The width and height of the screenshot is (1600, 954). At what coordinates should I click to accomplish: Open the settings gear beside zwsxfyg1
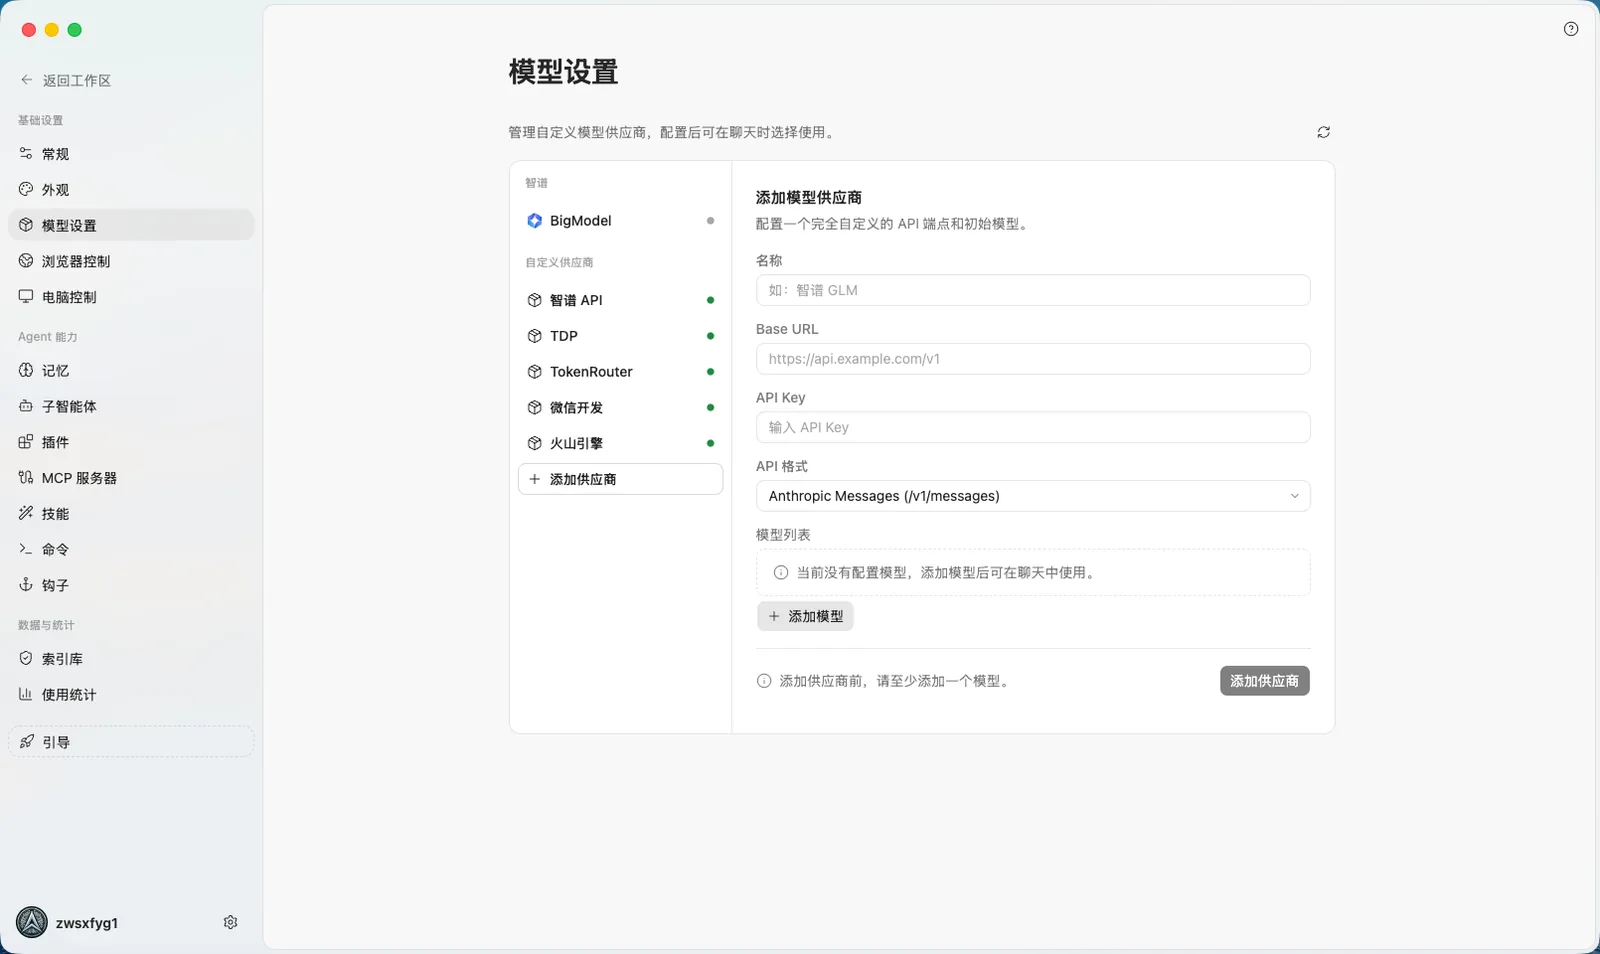(230, 922)
